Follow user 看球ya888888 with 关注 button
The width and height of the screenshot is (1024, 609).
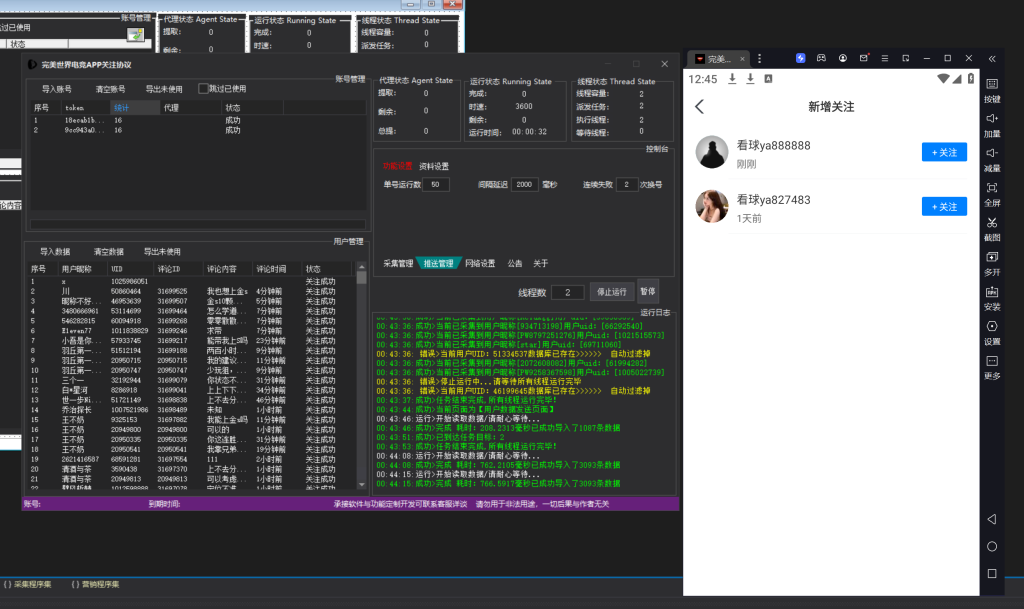click(x=944, y=152)
